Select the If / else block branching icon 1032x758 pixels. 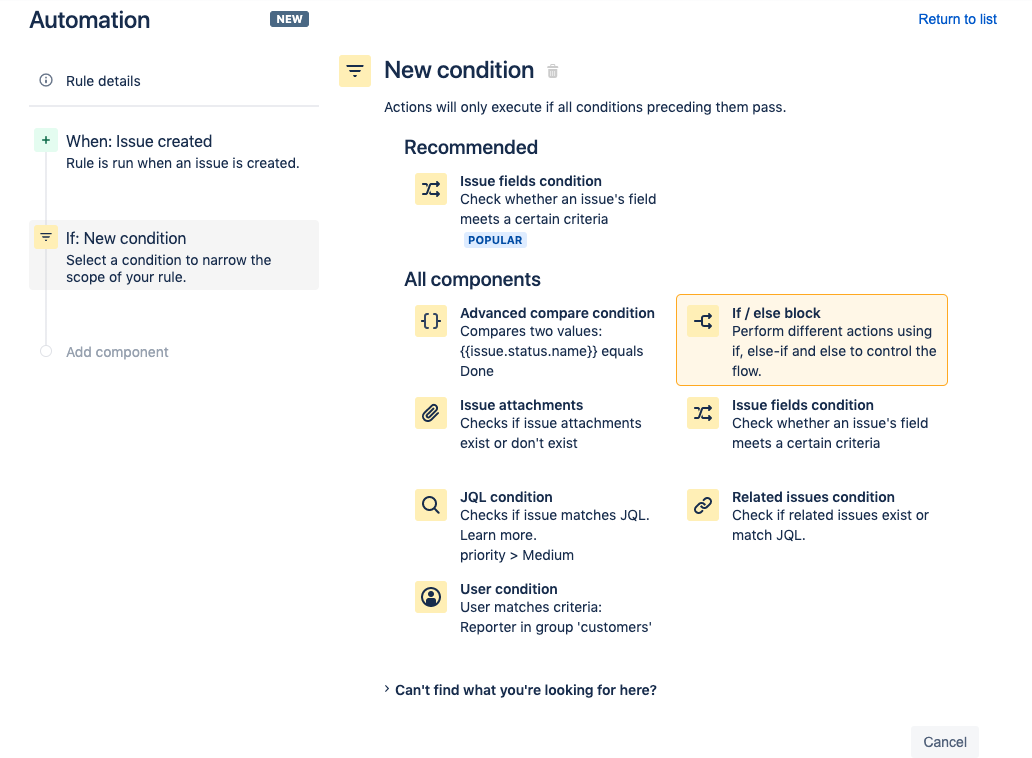coord(702,321)
